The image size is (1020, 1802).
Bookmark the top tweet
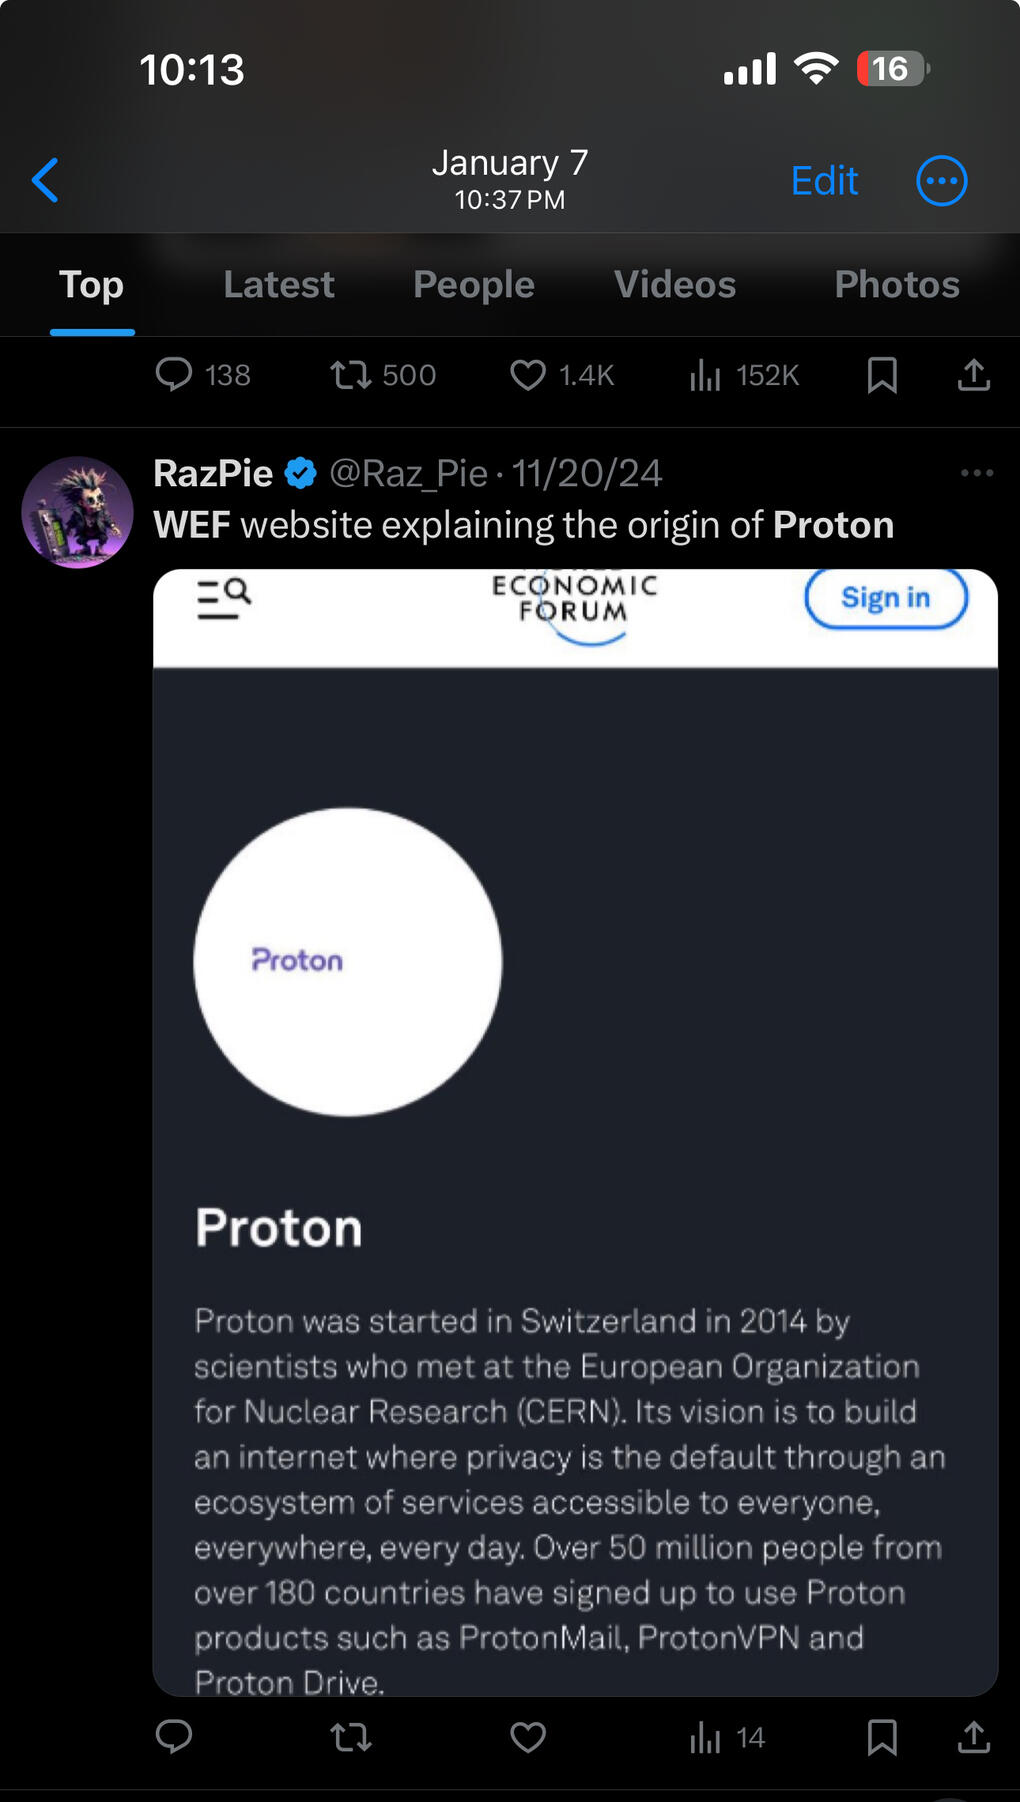coord(882,375)
